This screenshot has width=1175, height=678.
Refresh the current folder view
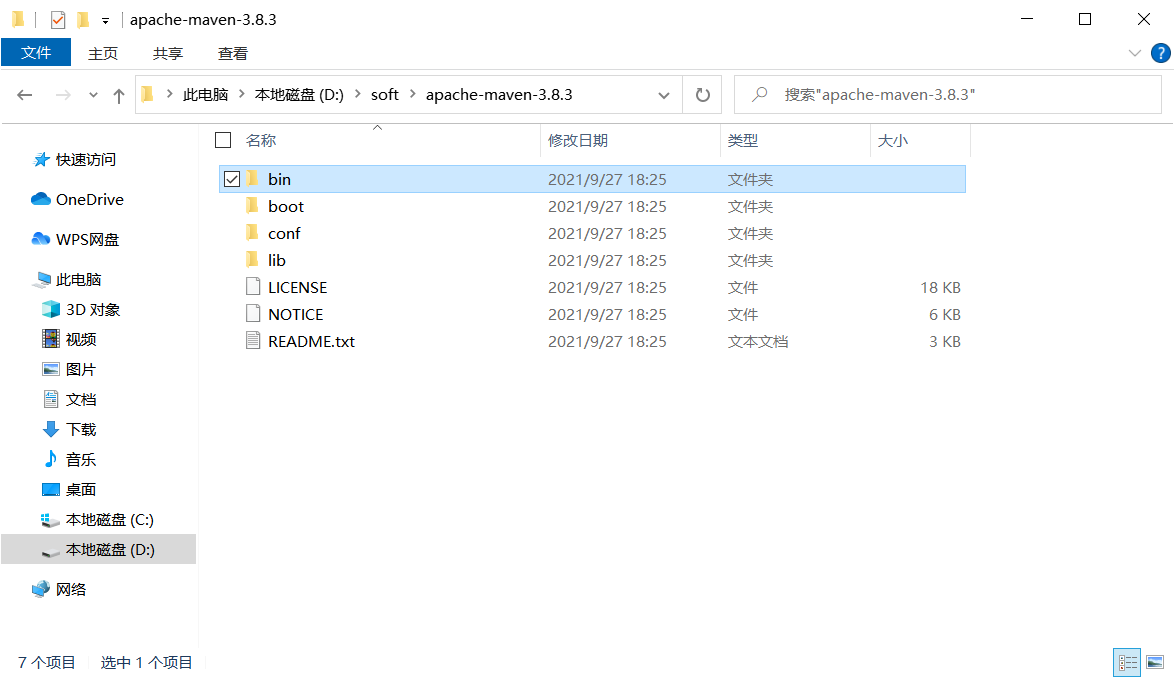(x=702, y=95)
